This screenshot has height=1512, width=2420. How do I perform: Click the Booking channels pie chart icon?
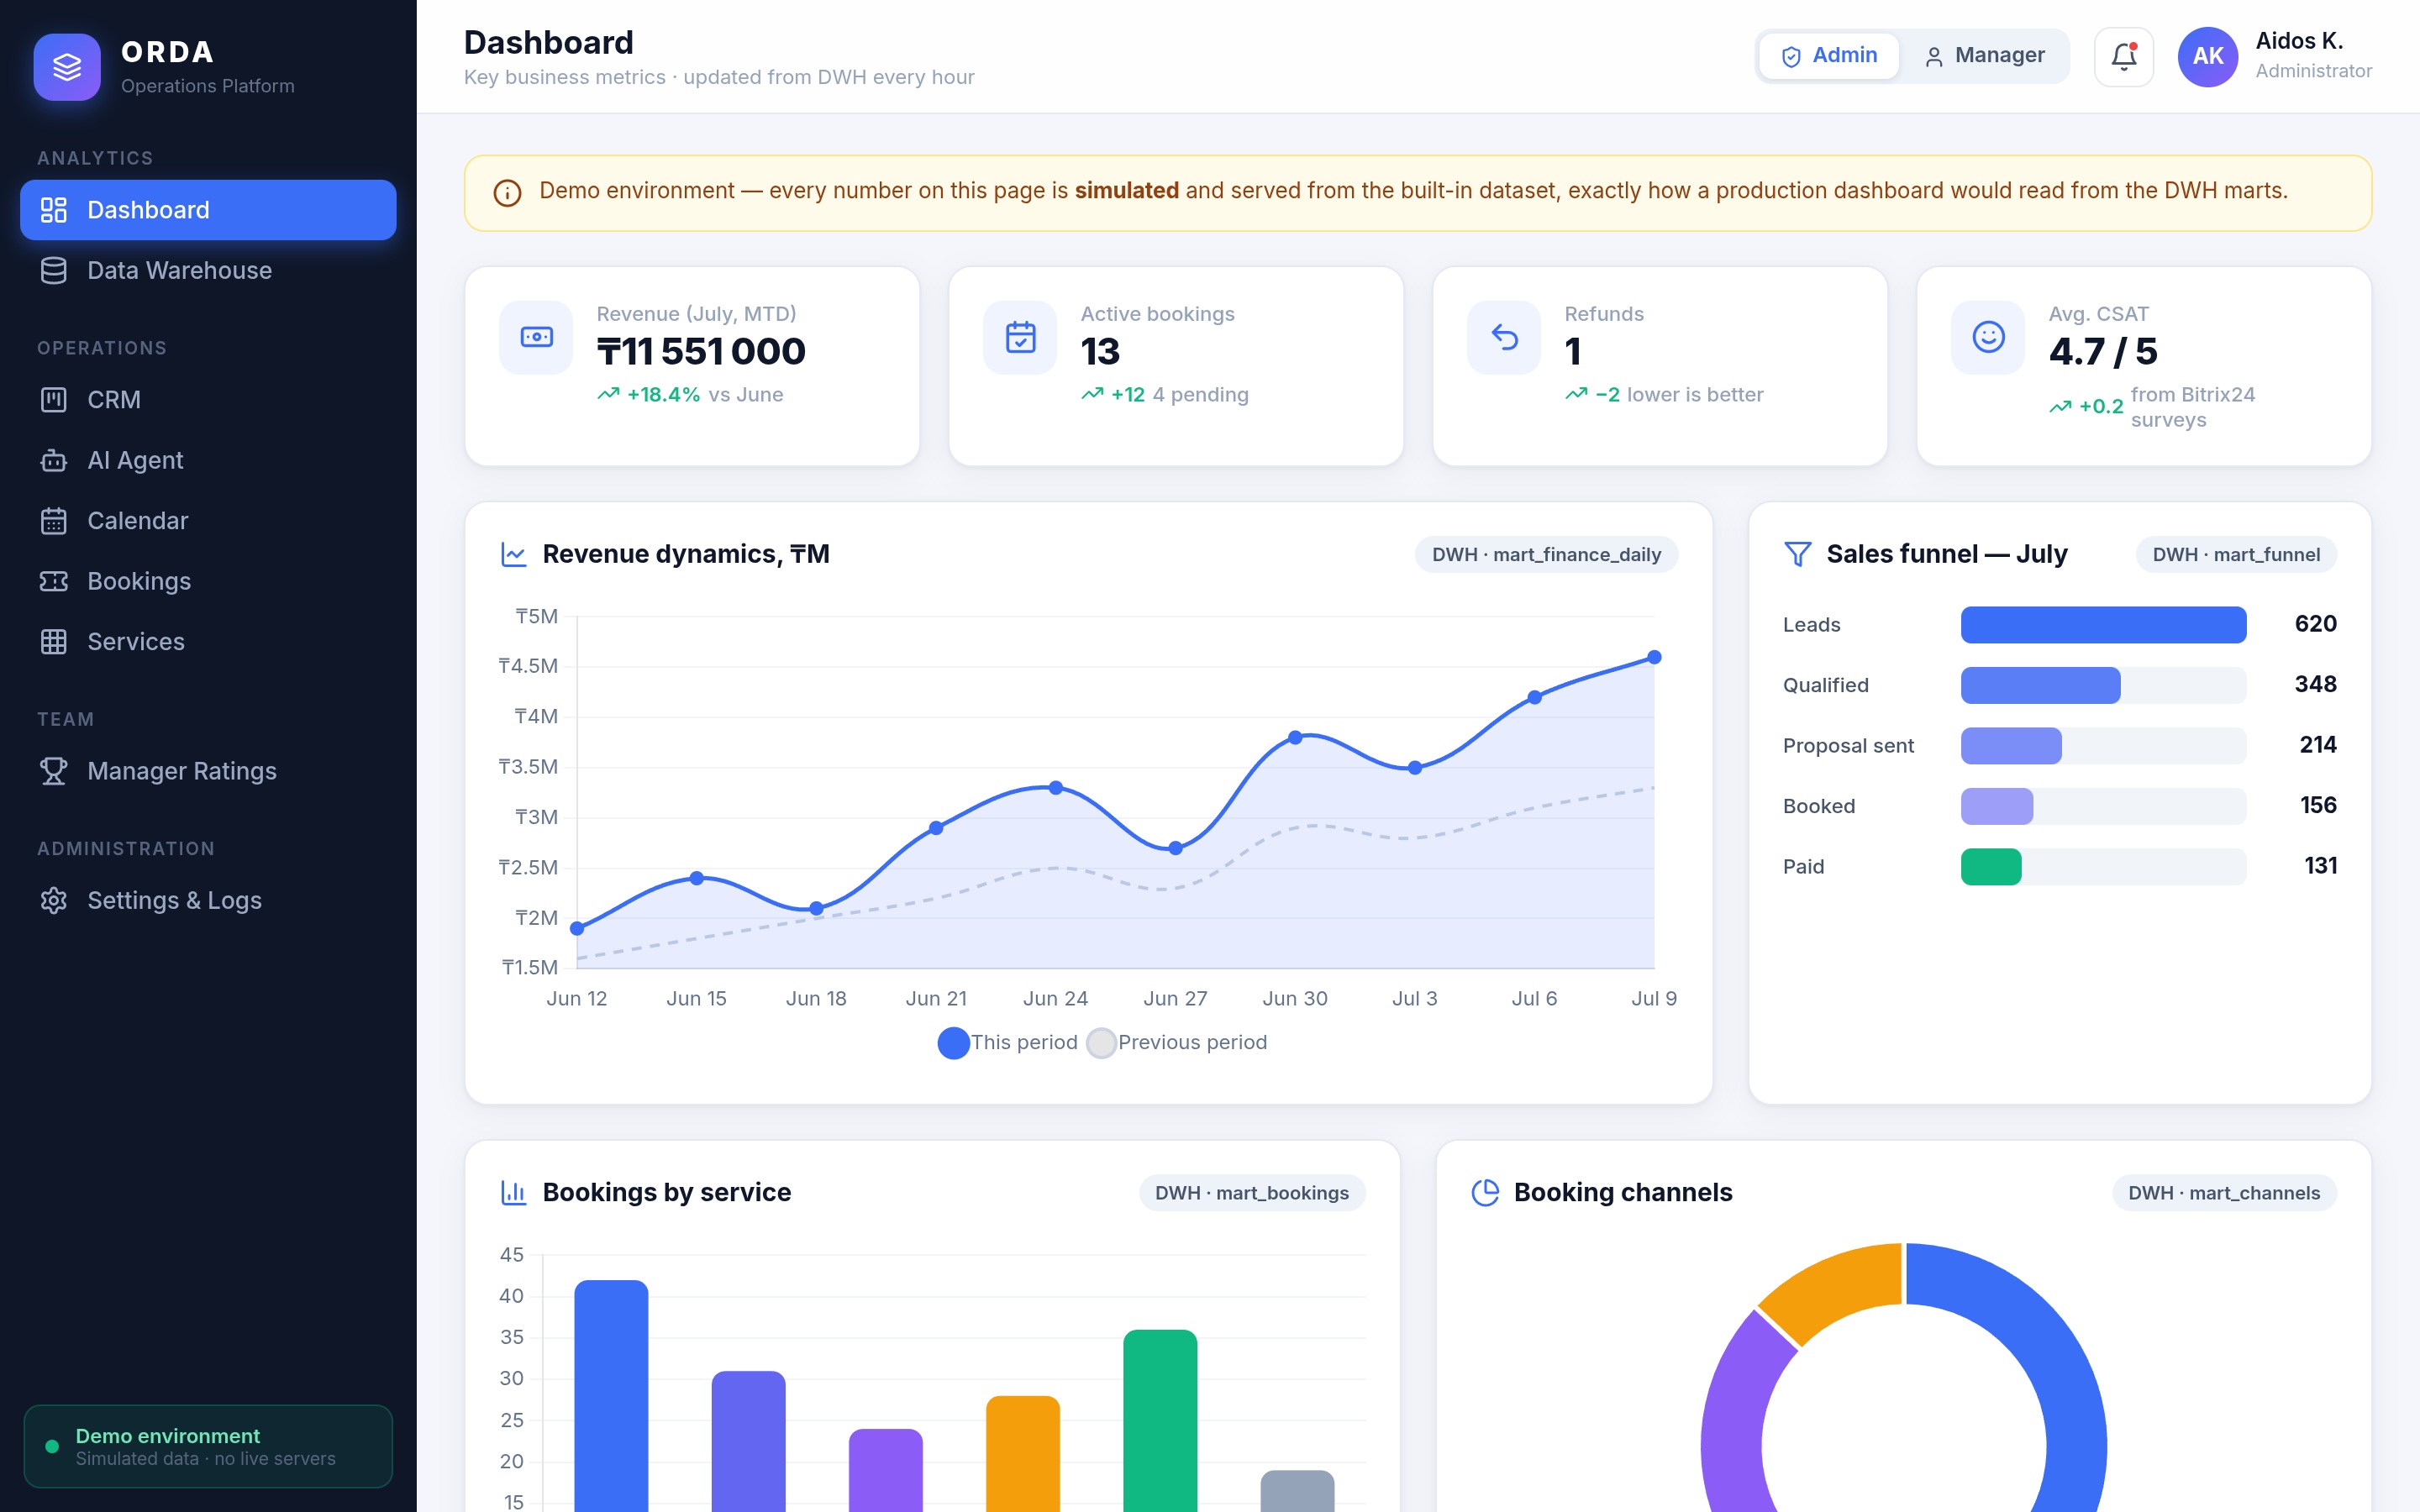pos(1485,1192)
